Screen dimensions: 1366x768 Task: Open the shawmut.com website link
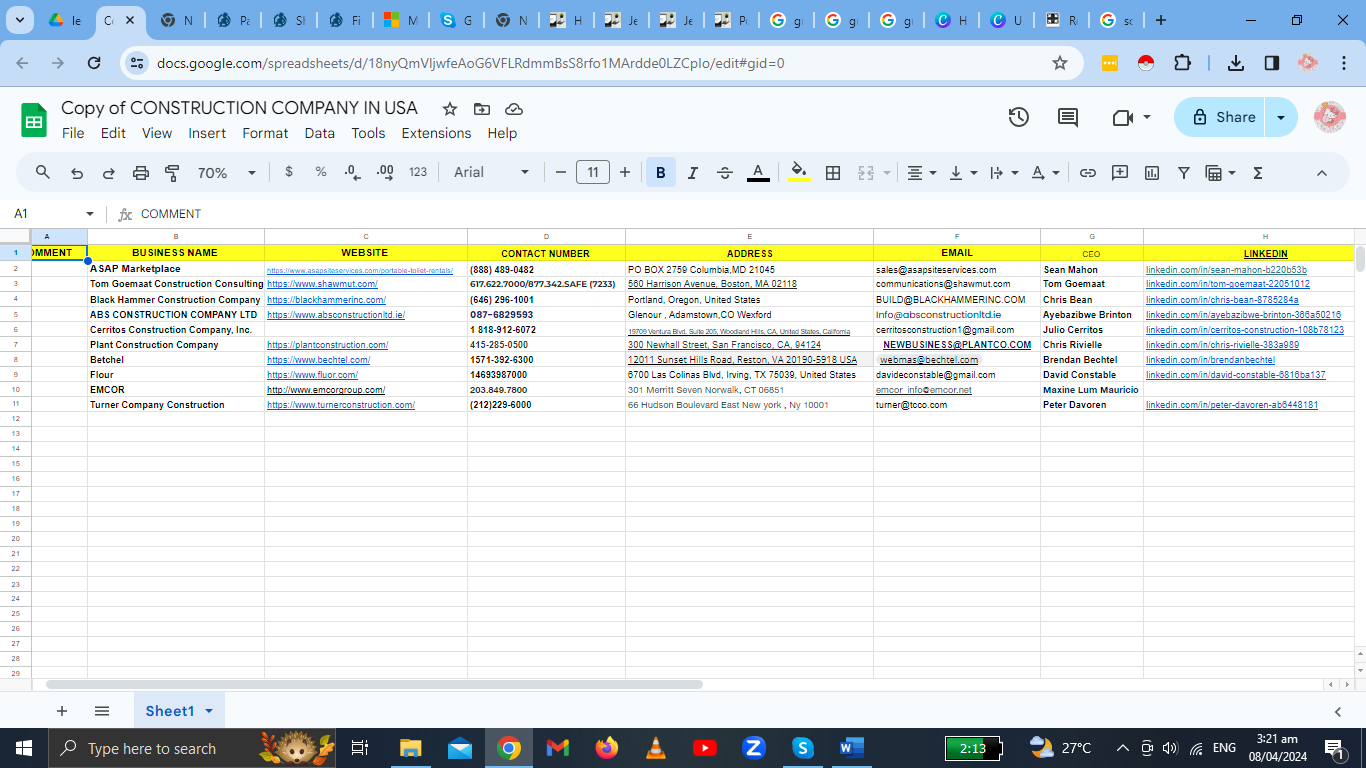coord(322,284)
